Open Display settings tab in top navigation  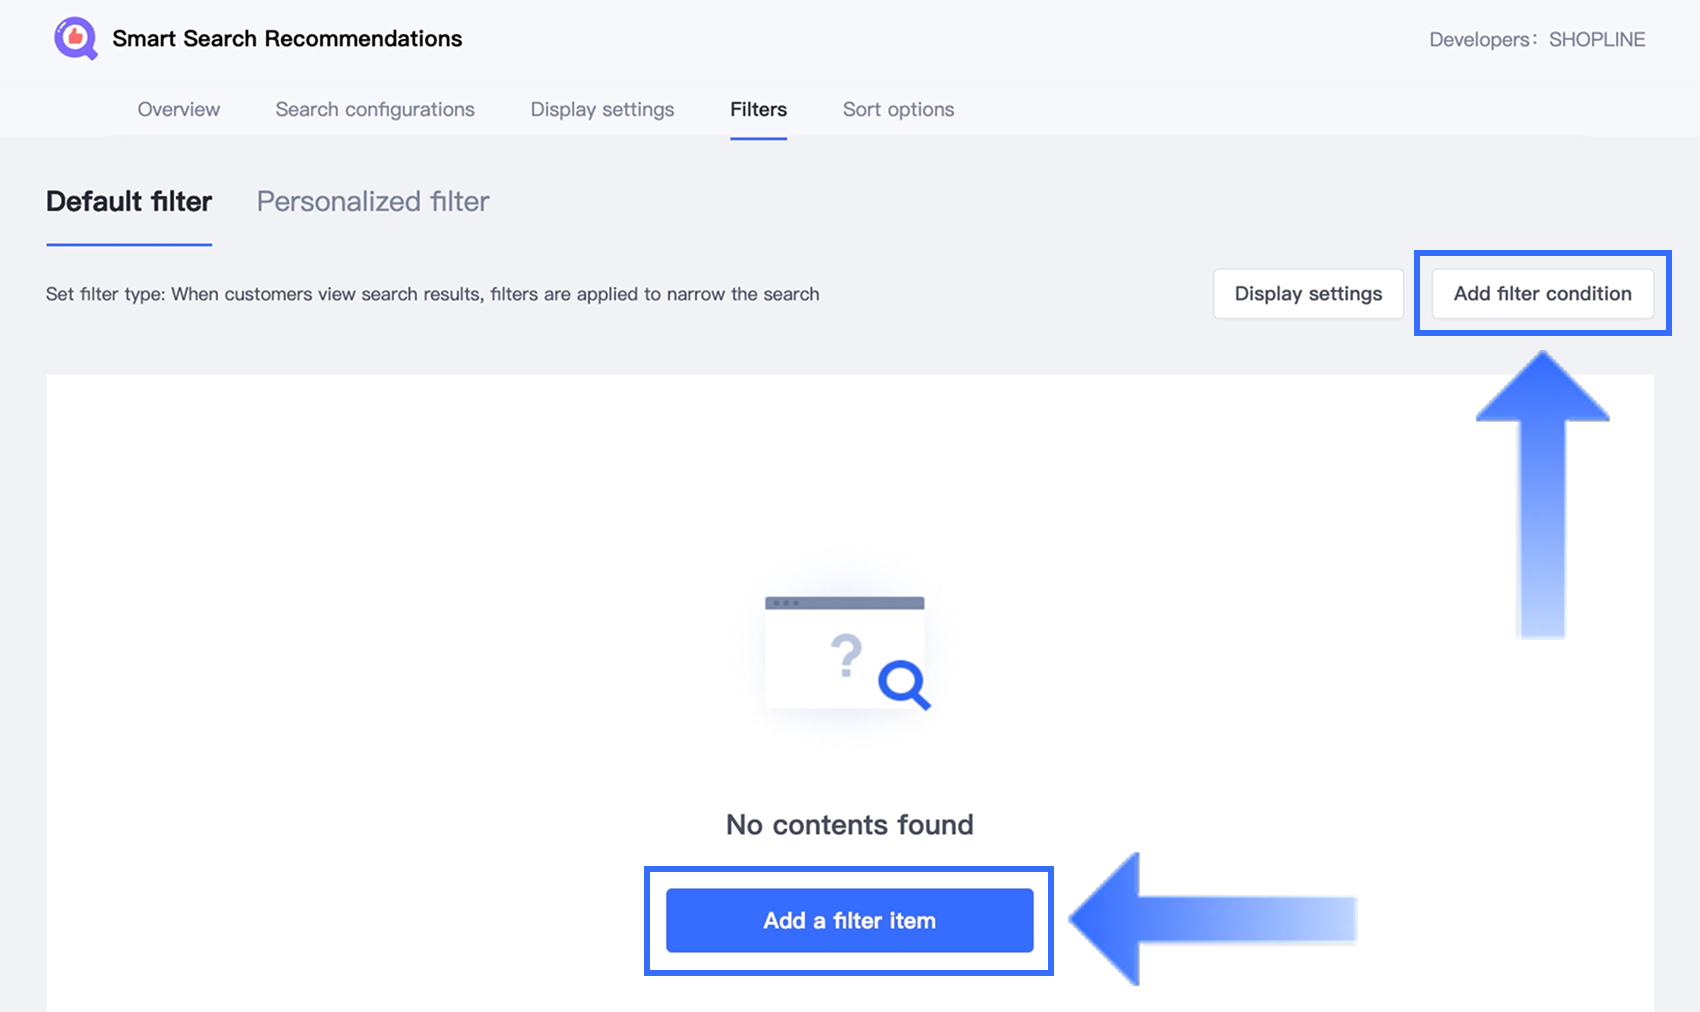(602, 109)
